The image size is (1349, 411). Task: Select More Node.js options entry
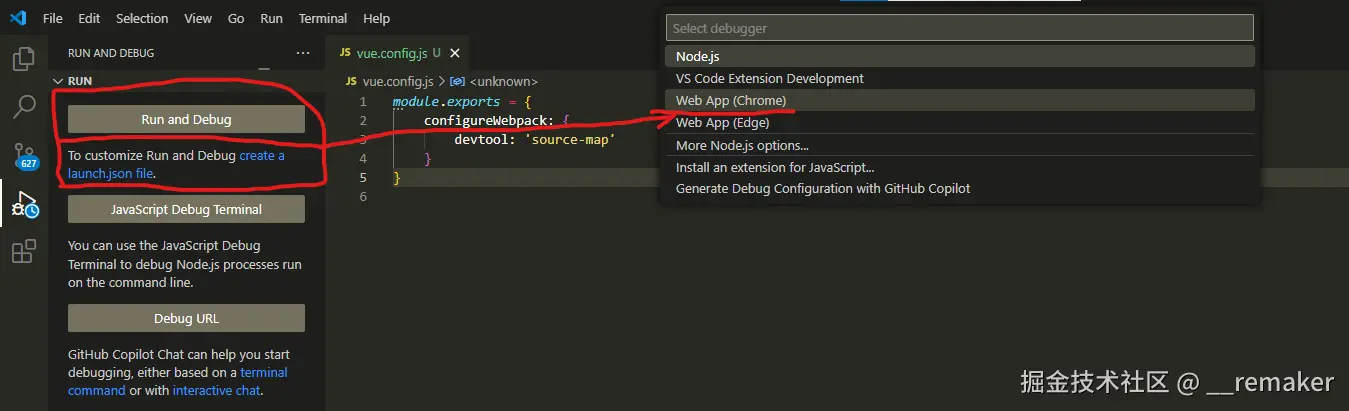[x=742, y=146]
